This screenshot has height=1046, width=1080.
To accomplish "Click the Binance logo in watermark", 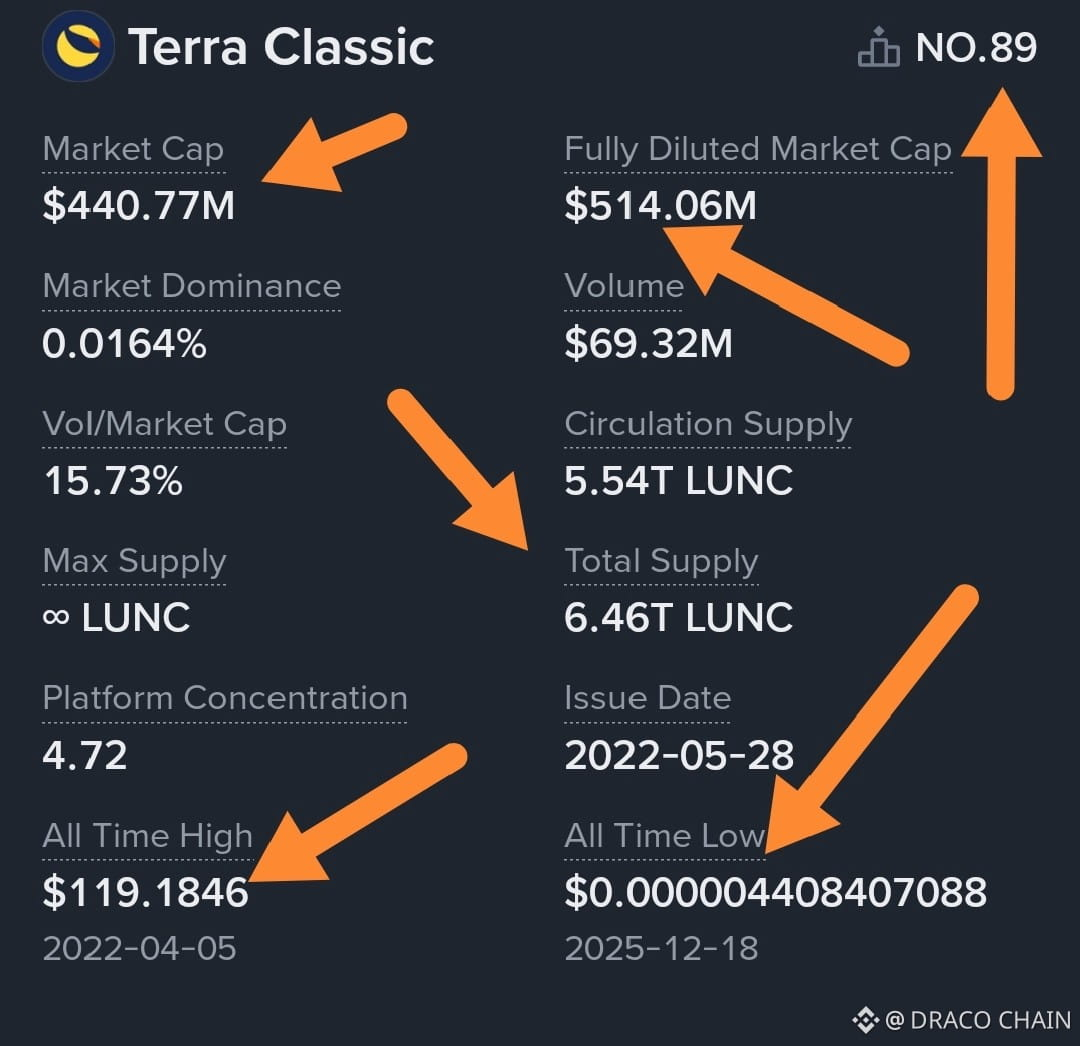I will tap(866, 1020).
